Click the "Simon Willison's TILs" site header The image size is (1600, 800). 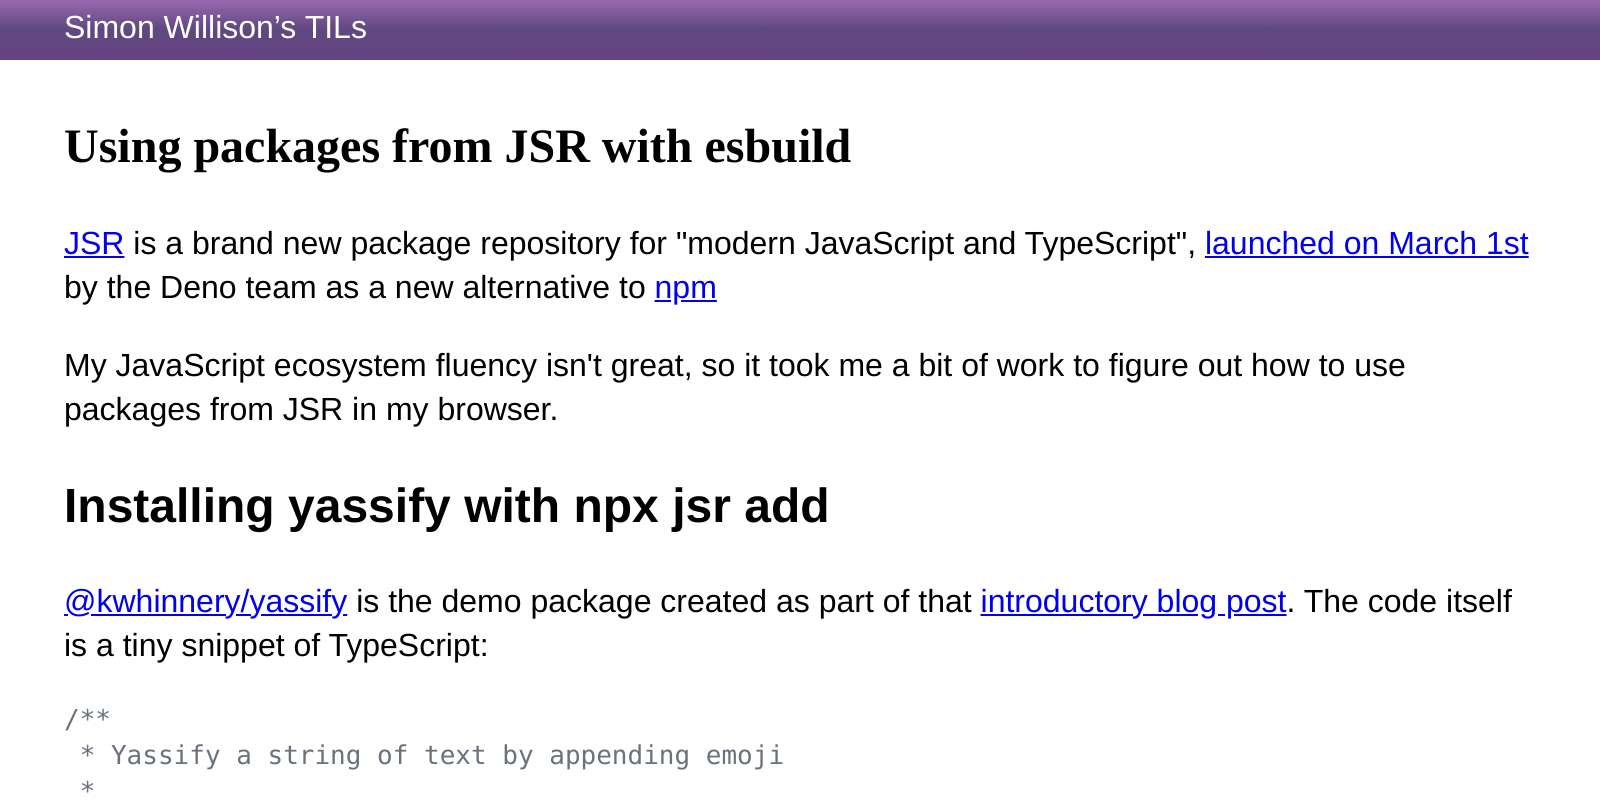(215, 28)
